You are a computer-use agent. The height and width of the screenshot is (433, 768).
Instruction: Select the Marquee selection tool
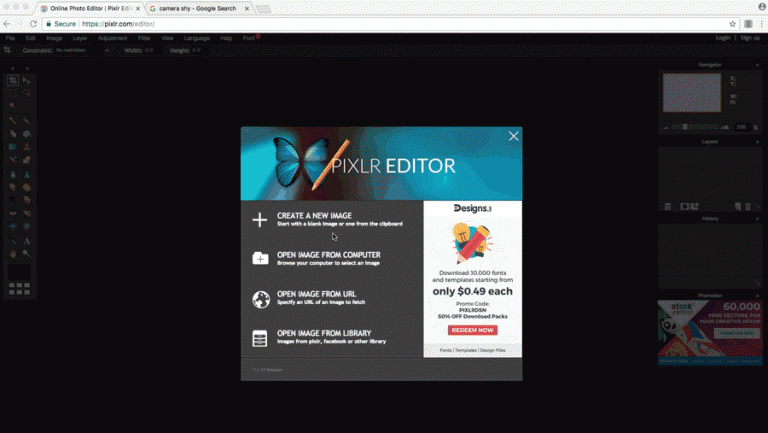(13, 93)
